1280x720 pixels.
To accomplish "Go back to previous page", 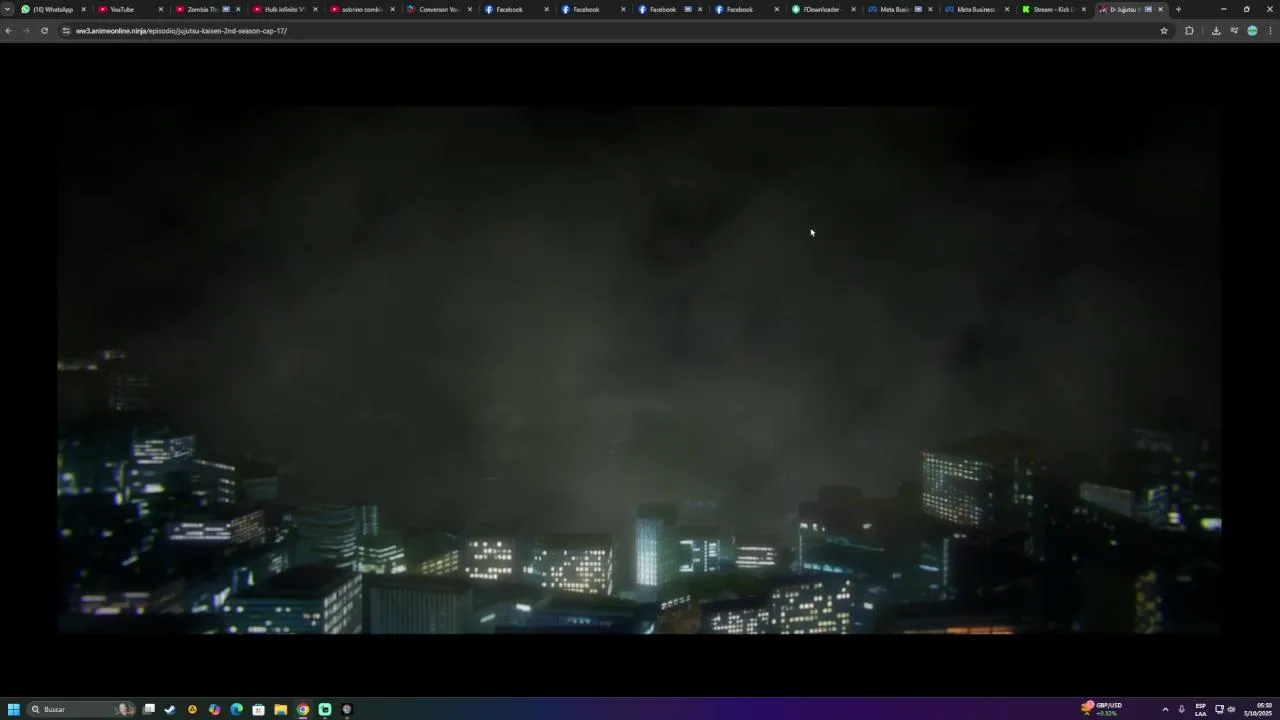I will [8, 31].
